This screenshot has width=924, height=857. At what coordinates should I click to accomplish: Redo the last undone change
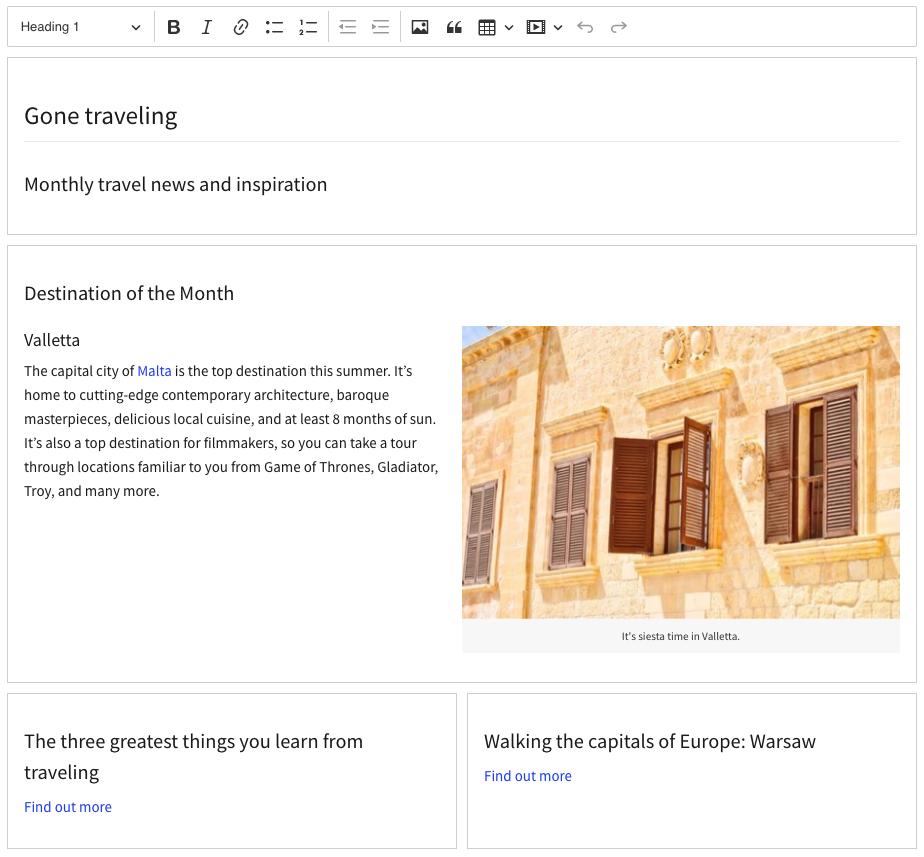click(x=619, y=28)
